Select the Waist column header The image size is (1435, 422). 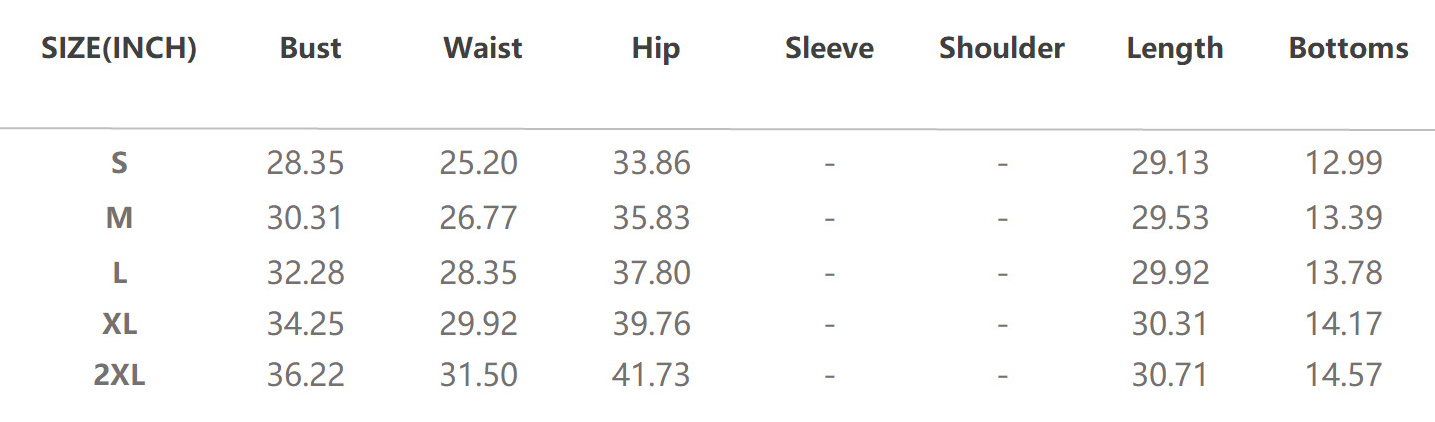pos(483,48)
